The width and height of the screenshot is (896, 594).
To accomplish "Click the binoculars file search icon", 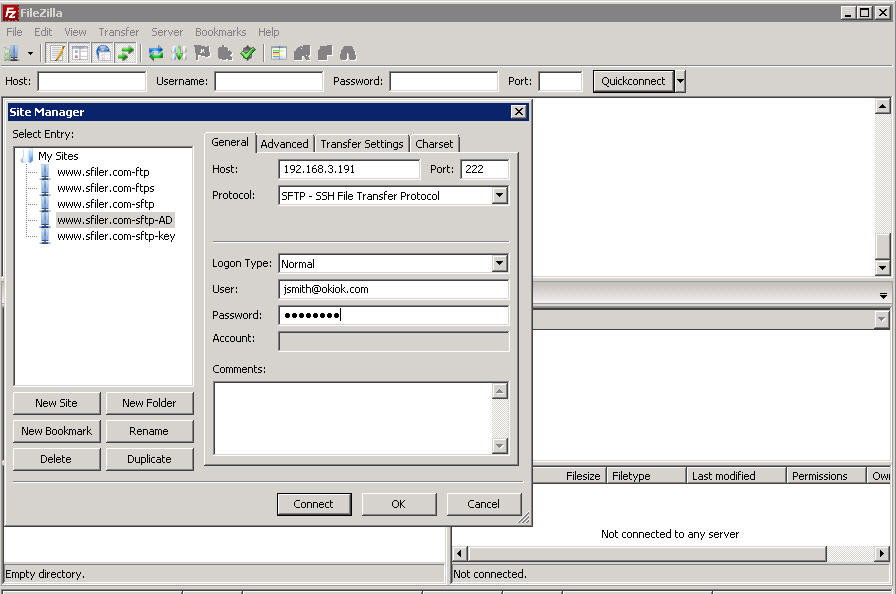I will [x=347, y=53].
